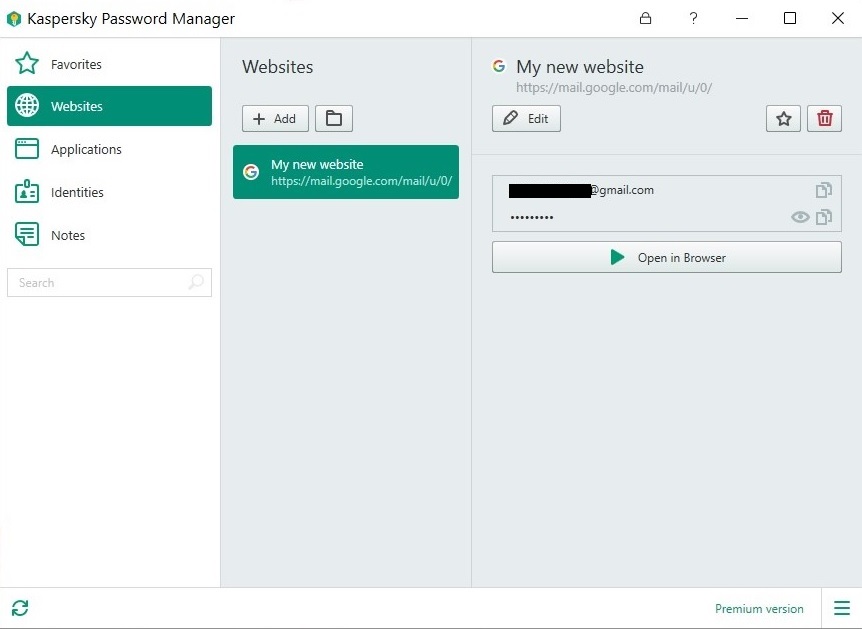Open help via the question mark icon
Screen dimensions: 862x629
(693, 18)
